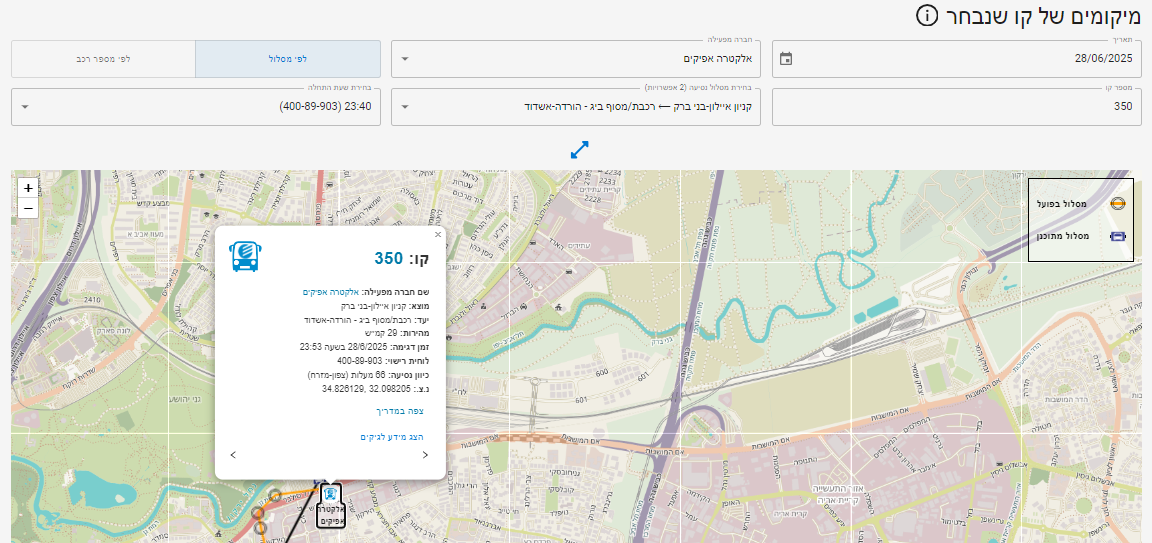Click the זמן דגימה sample time line

point(364,347)
